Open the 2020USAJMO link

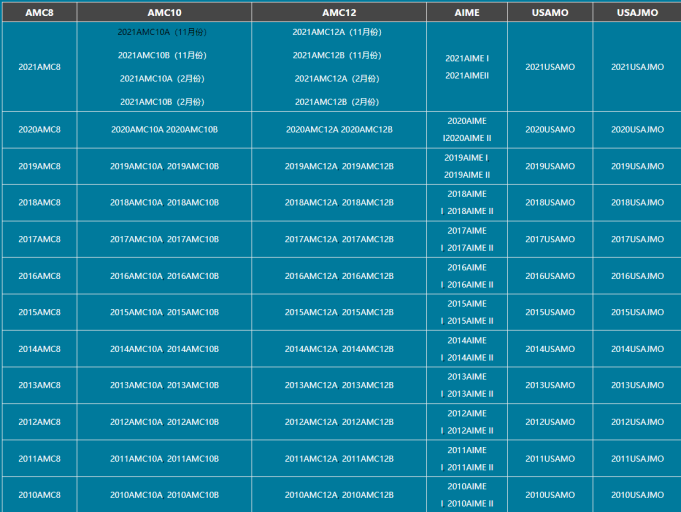pyautogui.click(x=637, y=129)
